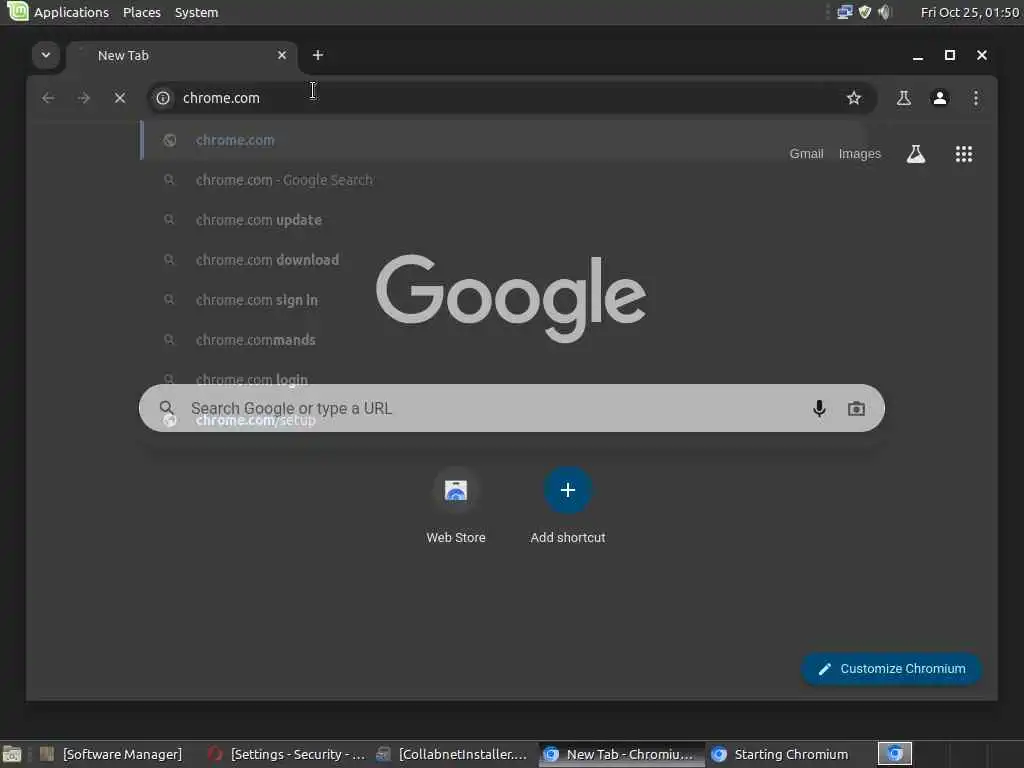This screenshot has width=1024, height=768.
Task: Open Search Labs flask on page
Action: point(916,154)
